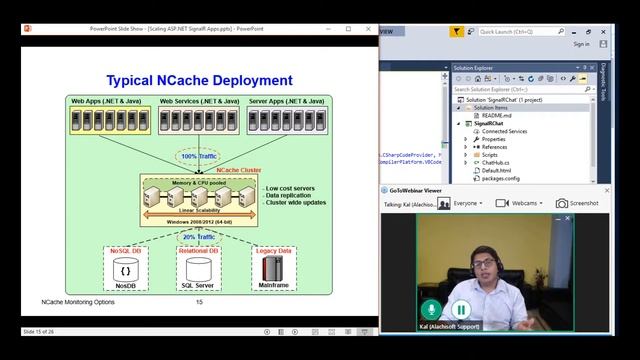Toggle the Show All Files icon
Image resolution: width=640 pixels, height=360 pixels.
pyautogui.click(x=550, y=79)
